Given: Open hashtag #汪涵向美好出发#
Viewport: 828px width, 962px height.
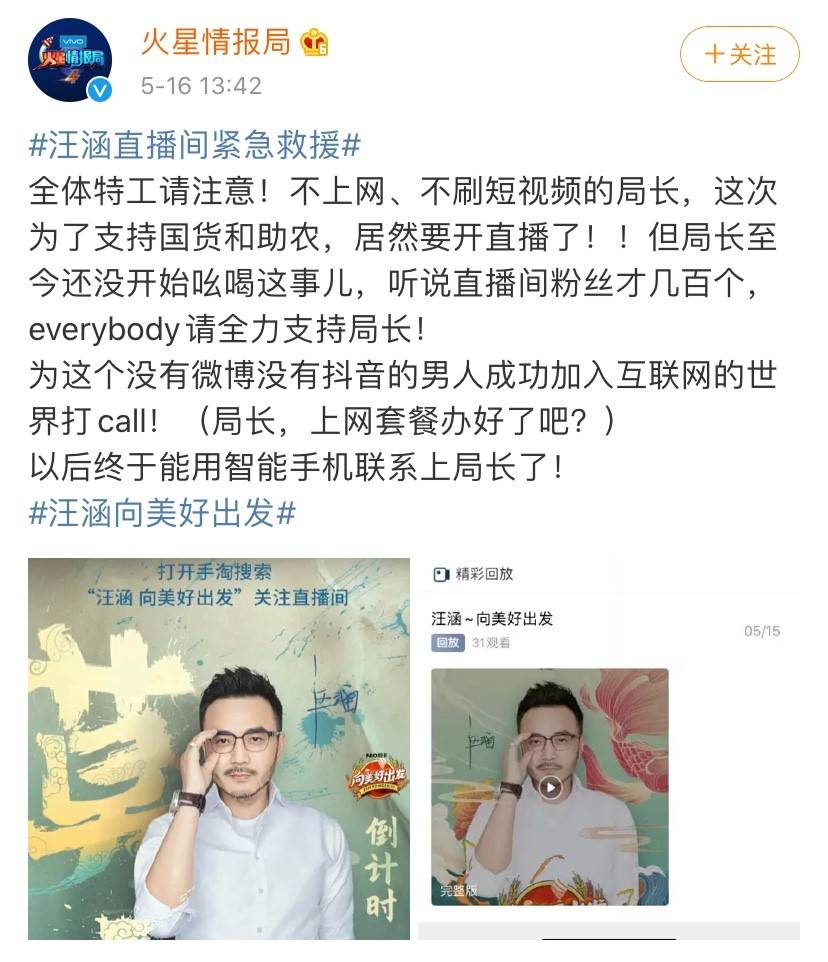Looking at the screenshot, I should pyautogui.click(x=163, y=513).
